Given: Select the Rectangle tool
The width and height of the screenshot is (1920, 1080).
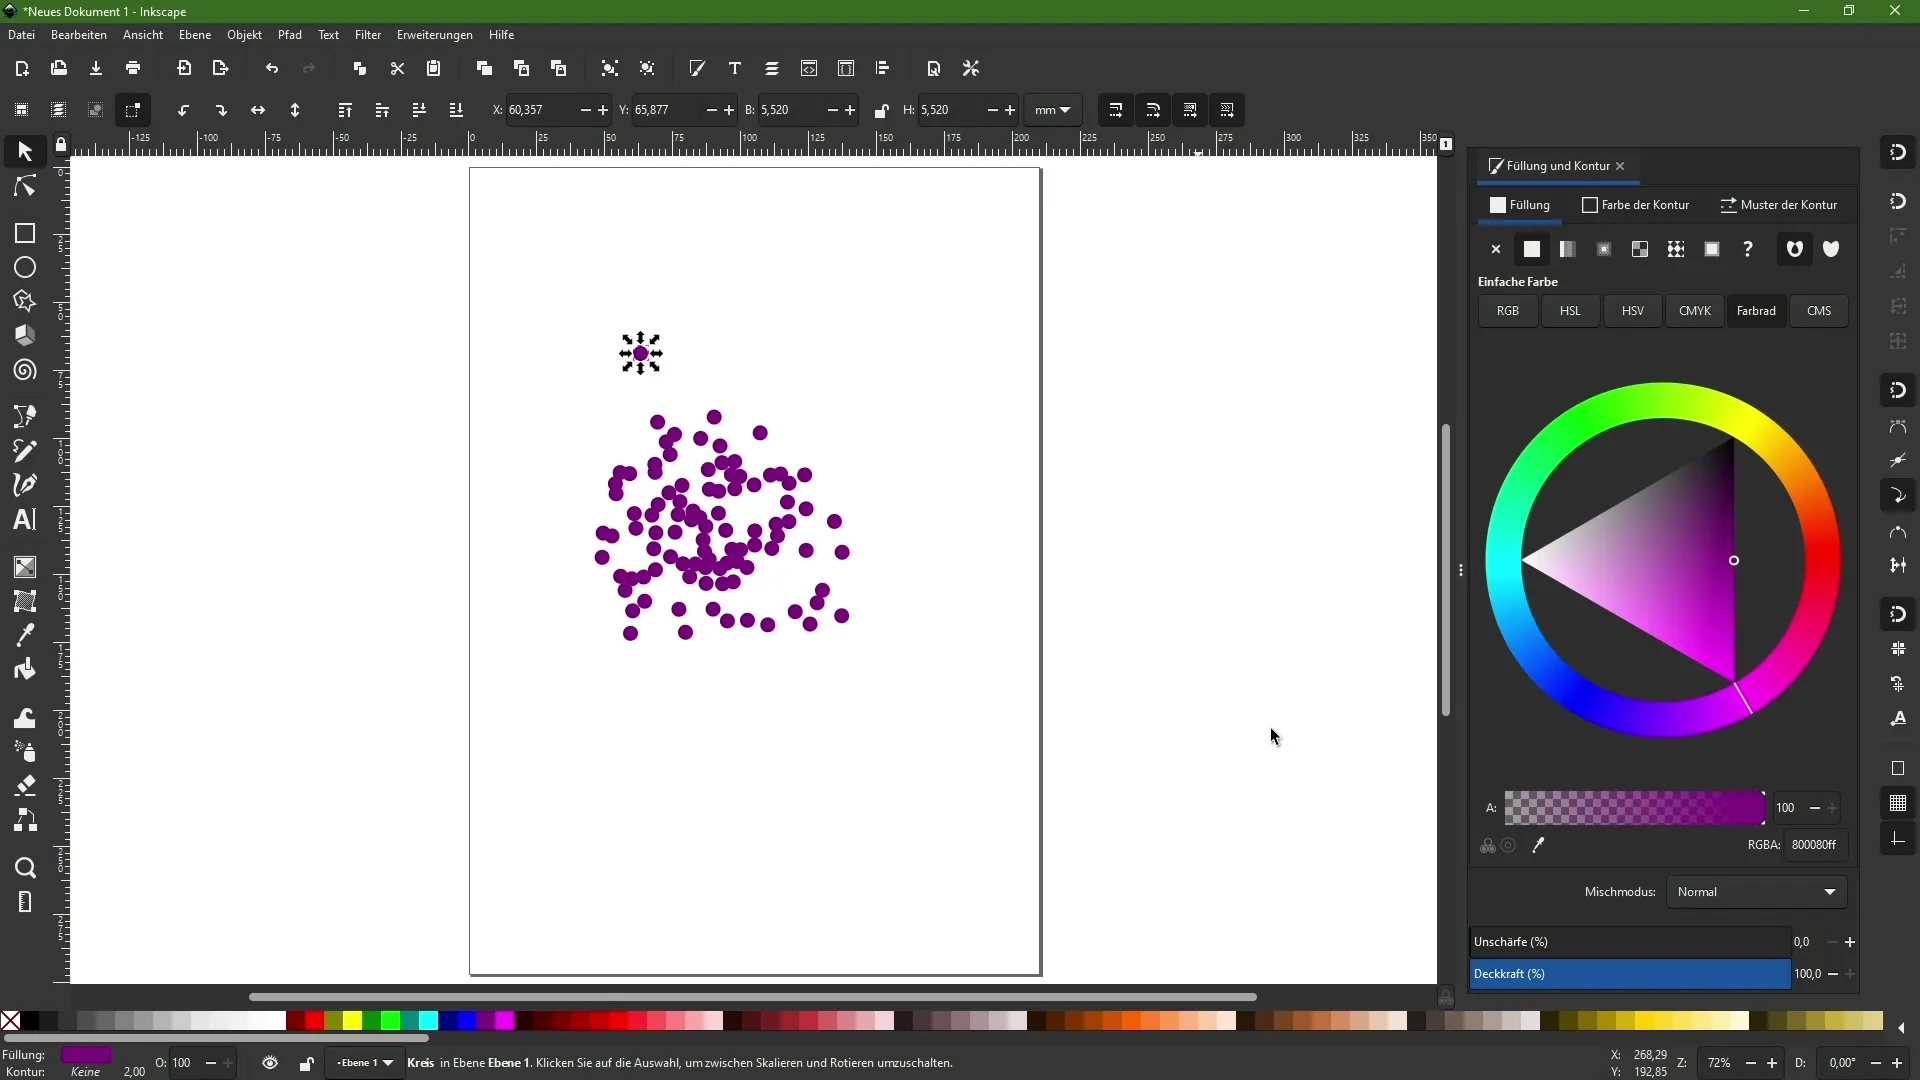Looking at the screenshot, I should [x=25, y=233].
